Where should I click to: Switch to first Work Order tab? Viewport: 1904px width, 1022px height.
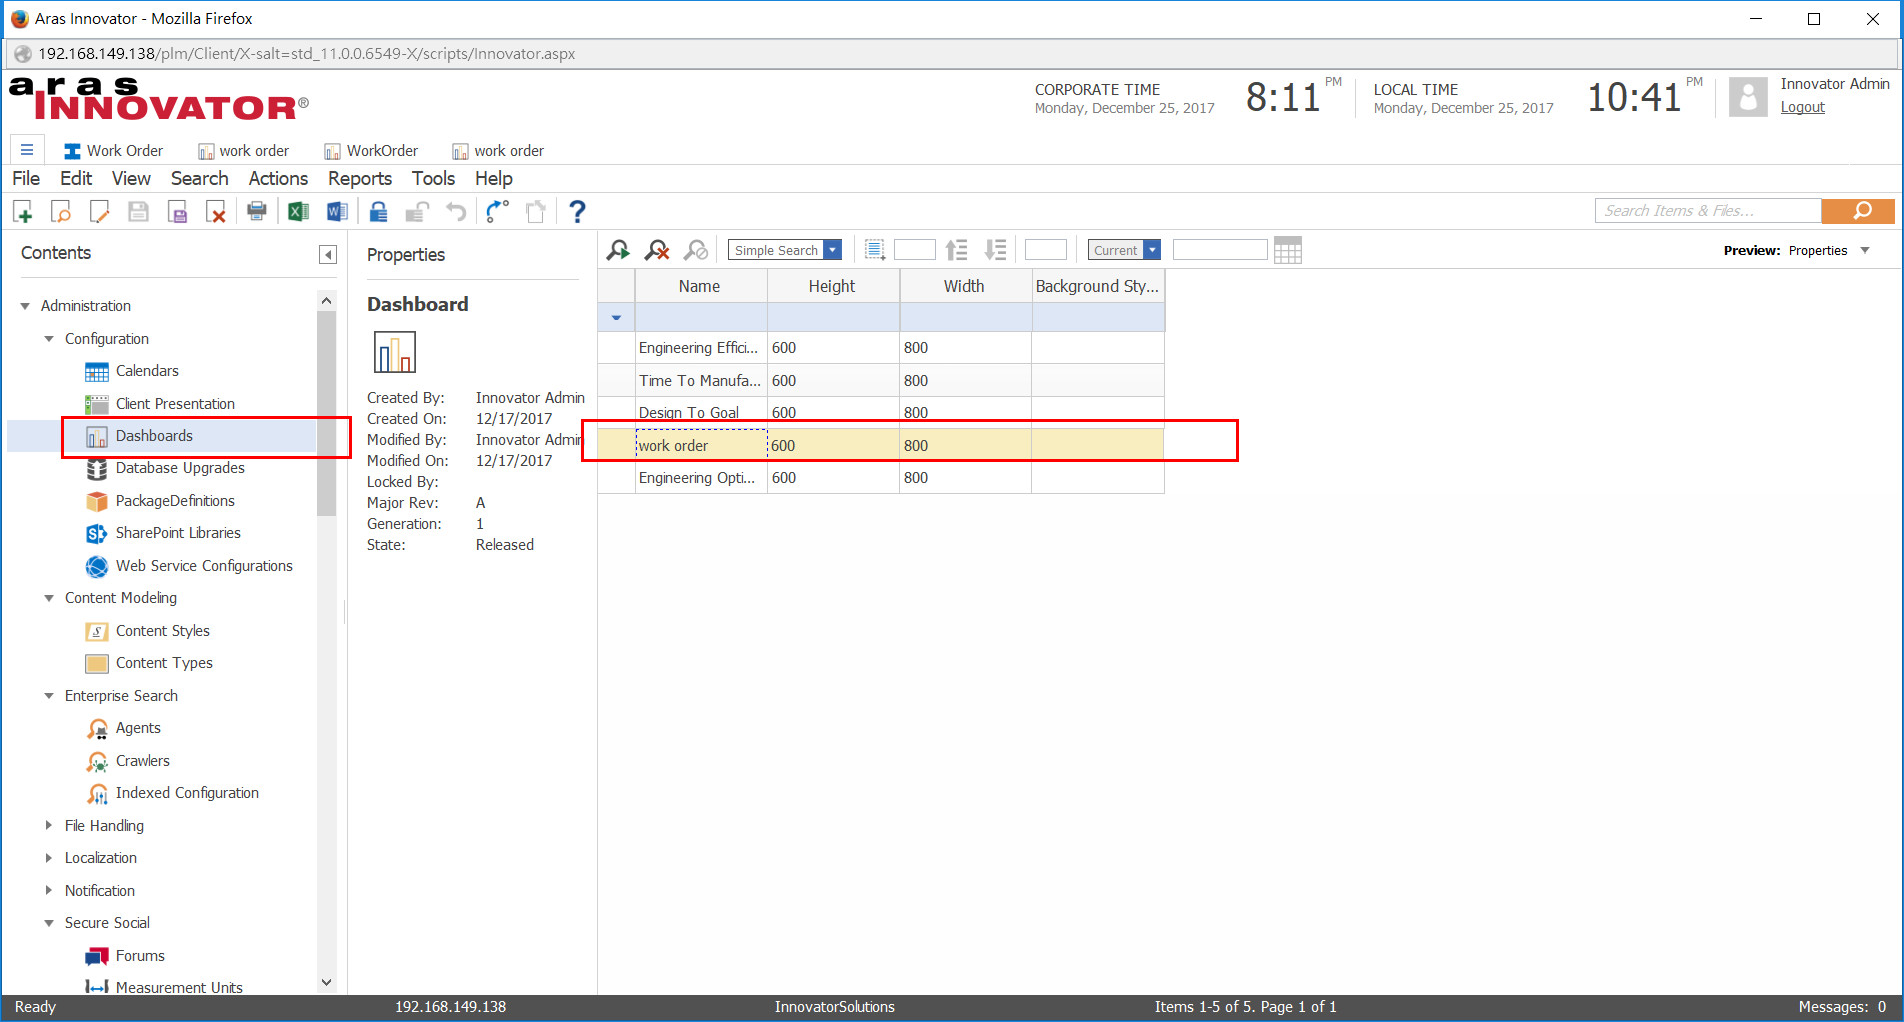[113, 151]
